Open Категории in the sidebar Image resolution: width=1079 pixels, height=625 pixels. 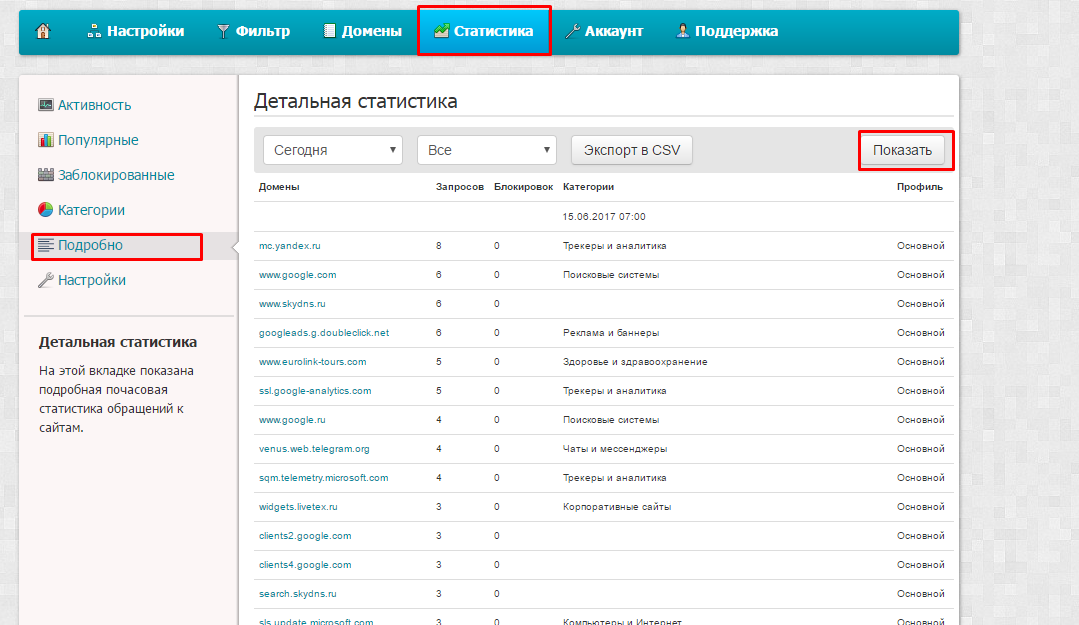point(92,211)
